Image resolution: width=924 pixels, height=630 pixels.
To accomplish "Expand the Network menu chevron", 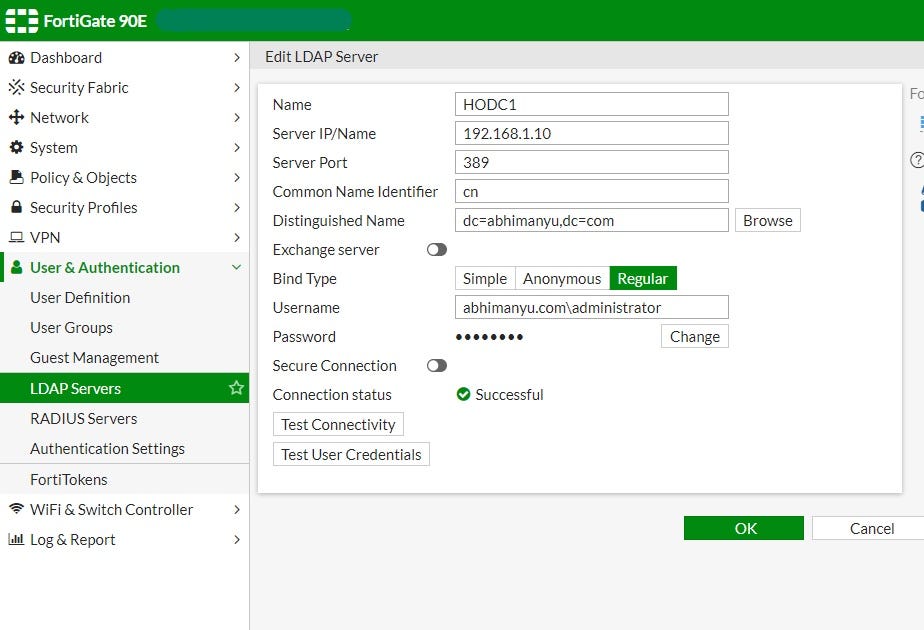I will click(x=236, y=118).
